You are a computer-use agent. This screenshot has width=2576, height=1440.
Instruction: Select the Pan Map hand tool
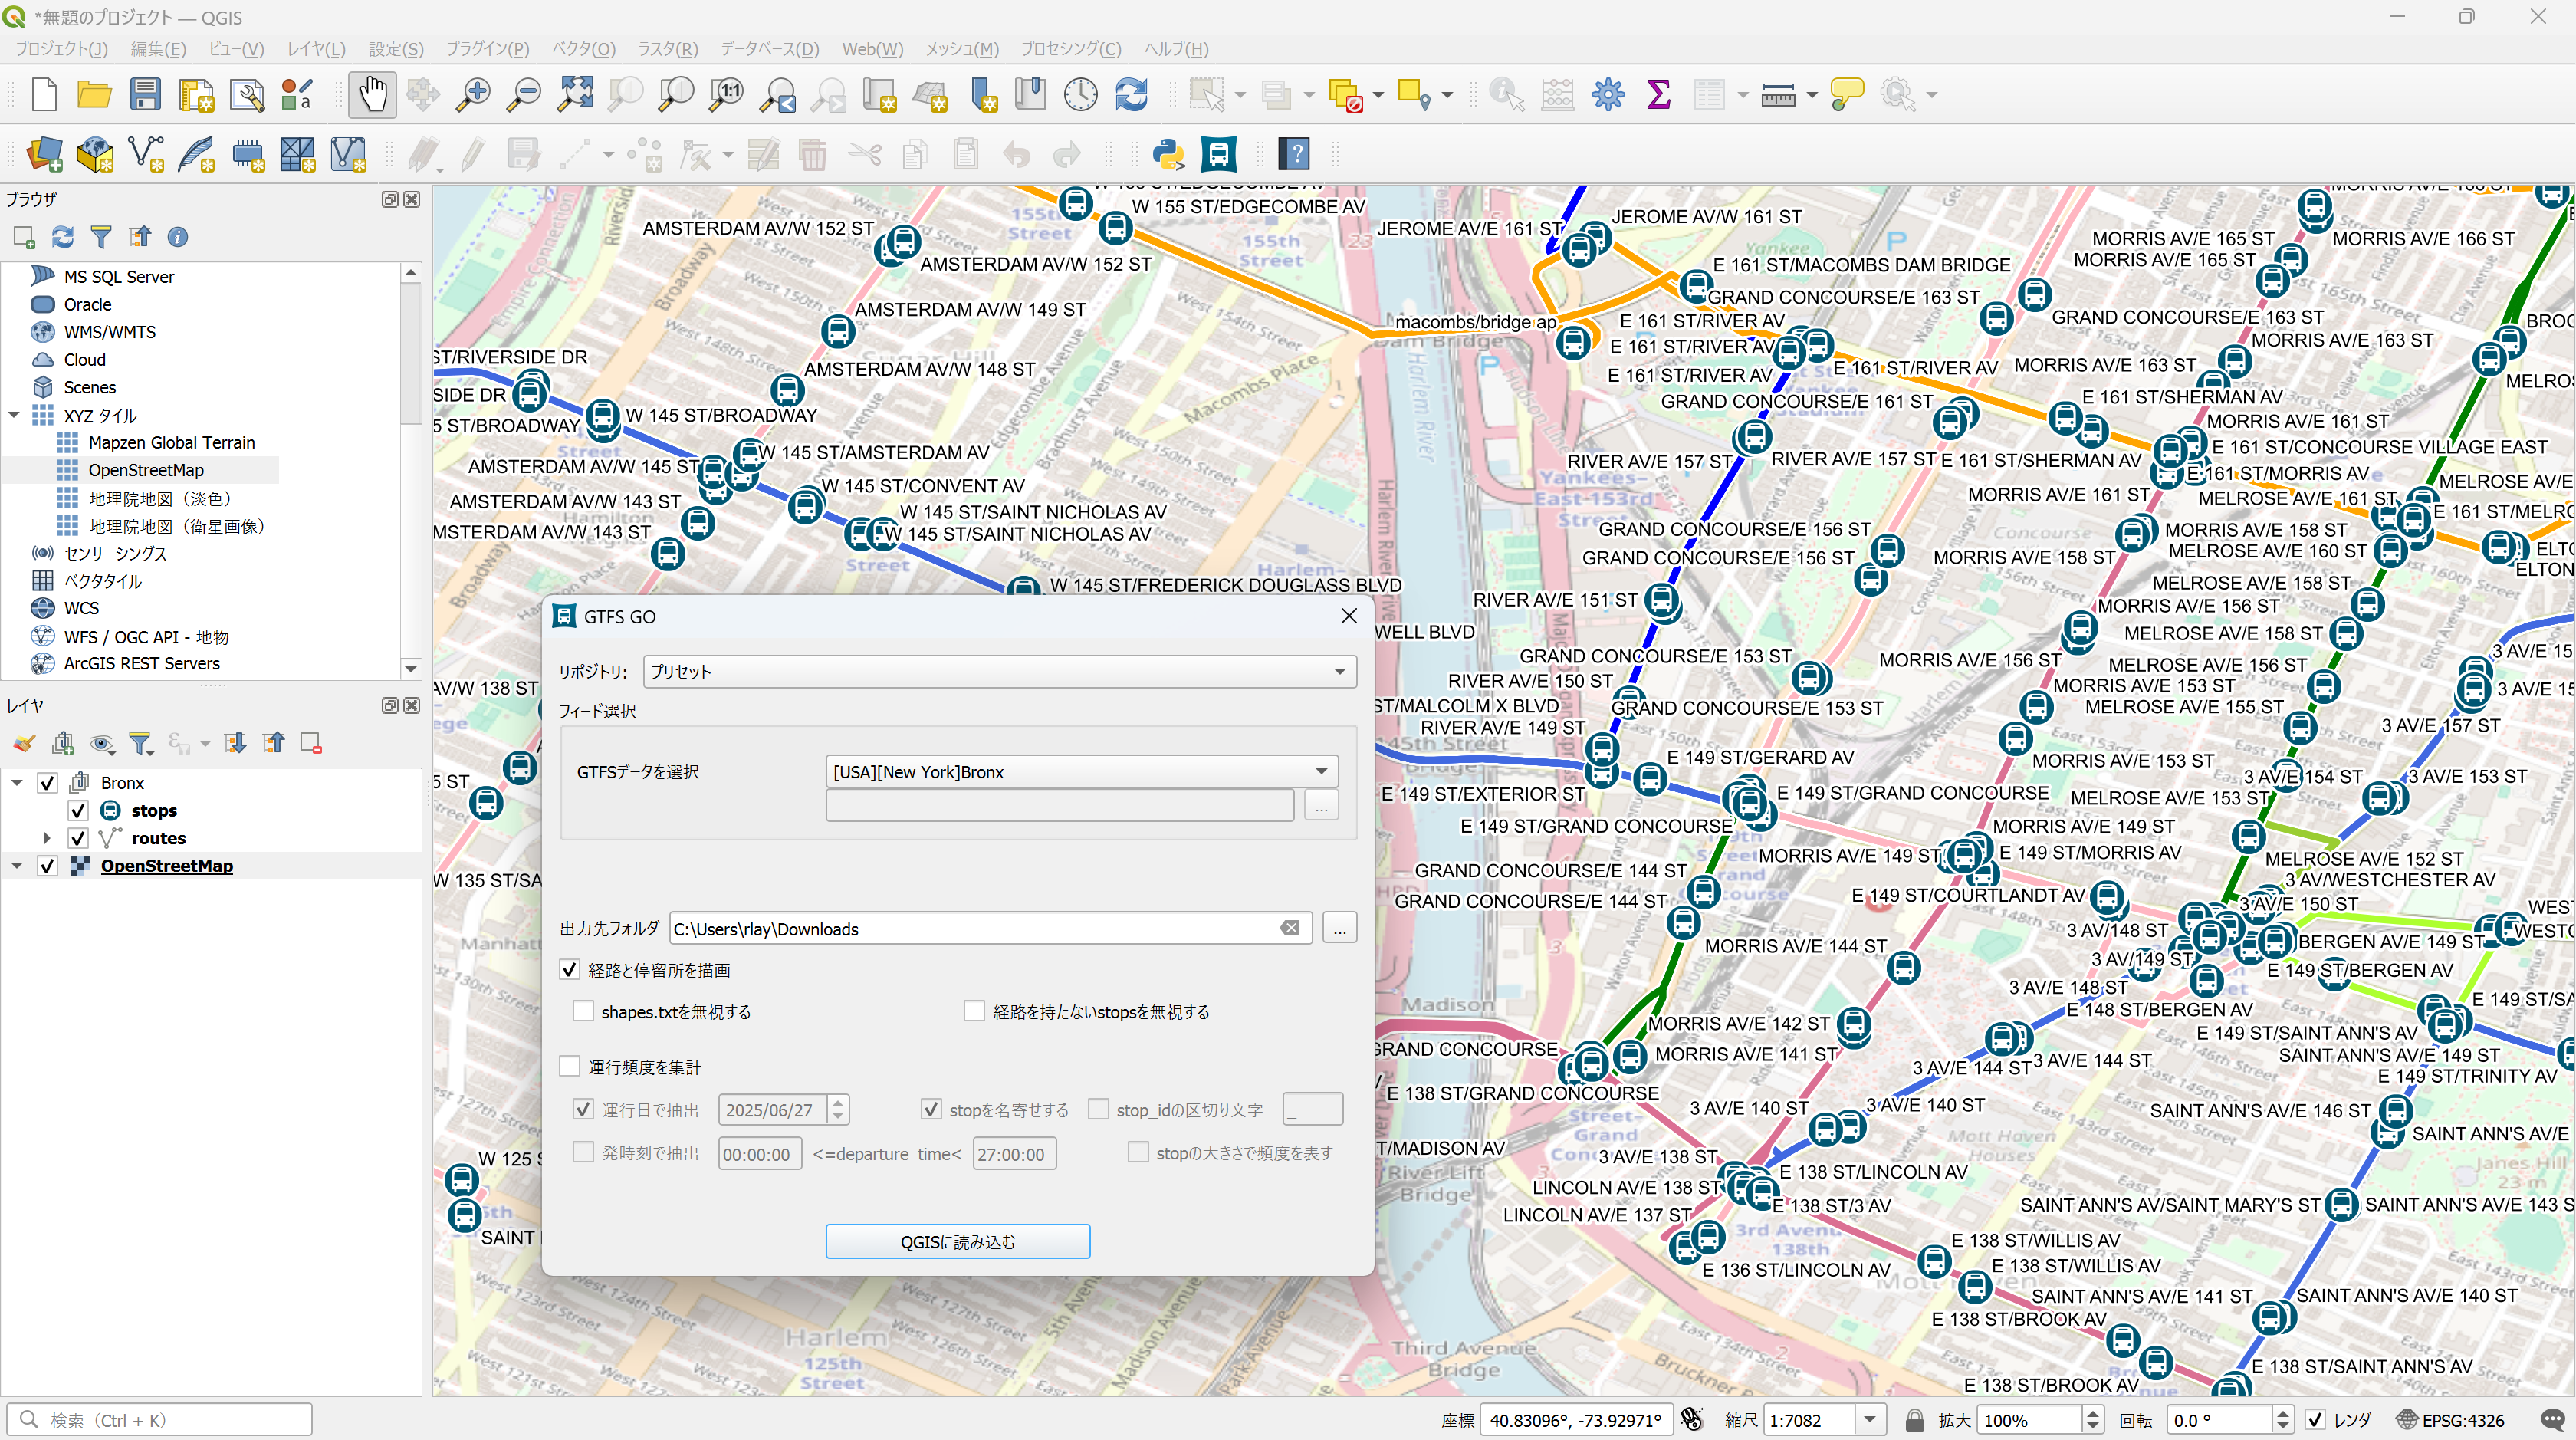click(x=372, y=95)
